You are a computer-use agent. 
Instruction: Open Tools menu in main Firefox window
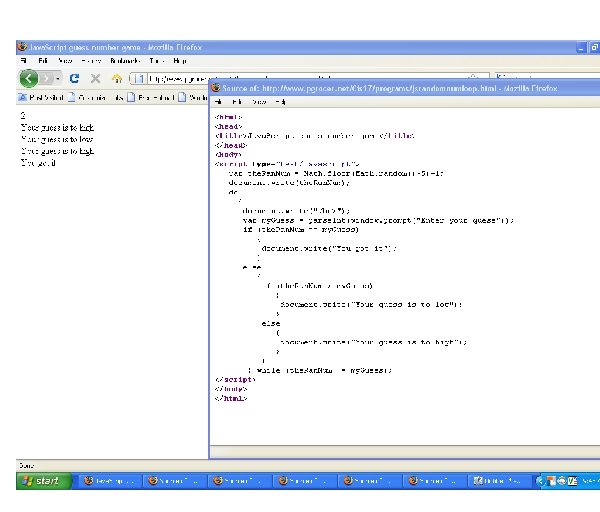point(157,60)
